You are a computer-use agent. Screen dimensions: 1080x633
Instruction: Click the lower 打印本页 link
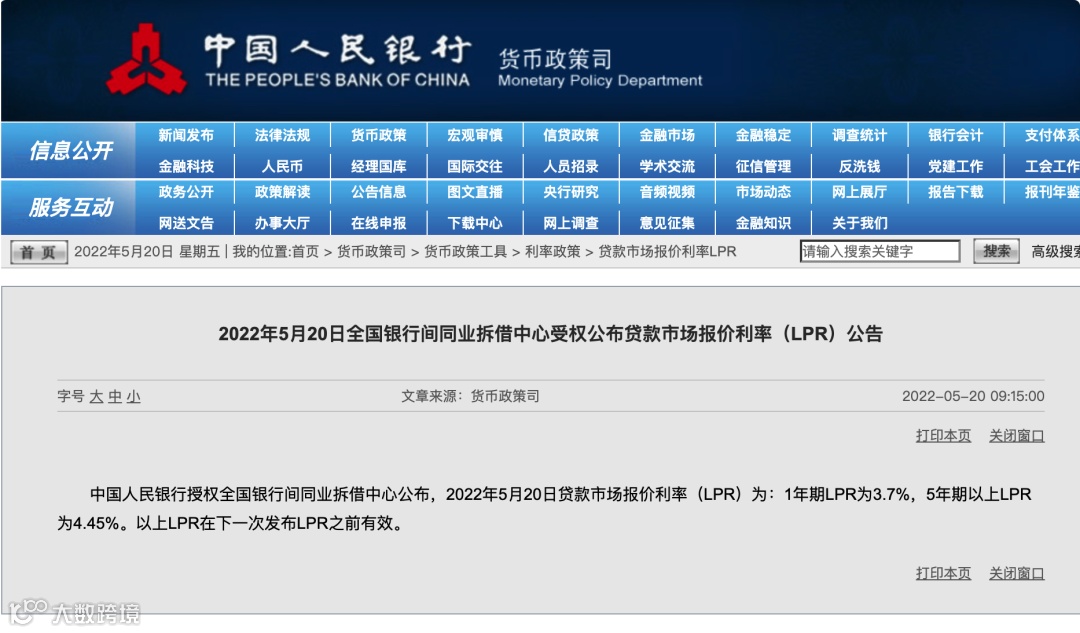click(x=943, y=574)
